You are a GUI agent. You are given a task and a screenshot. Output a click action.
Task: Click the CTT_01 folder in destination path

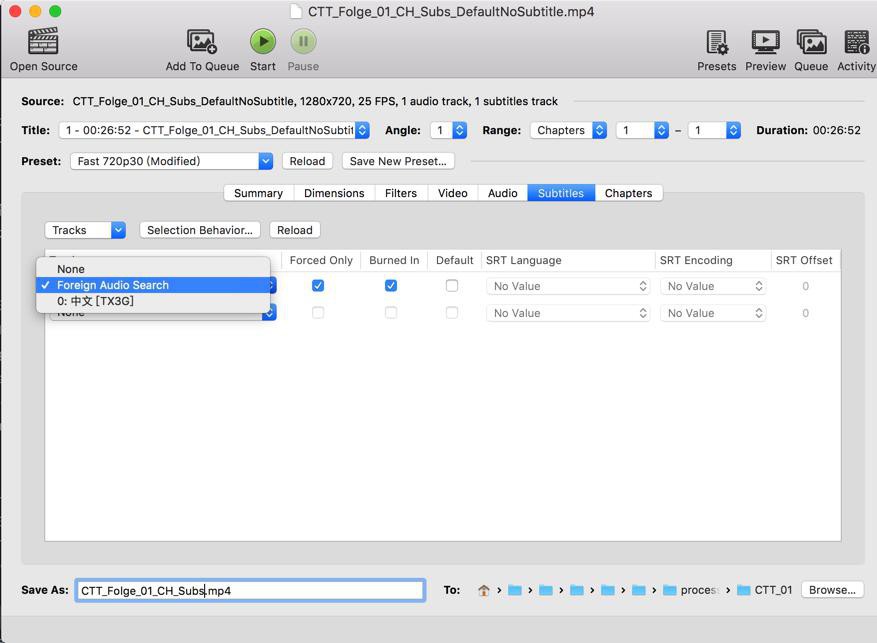tap(765, 590)
